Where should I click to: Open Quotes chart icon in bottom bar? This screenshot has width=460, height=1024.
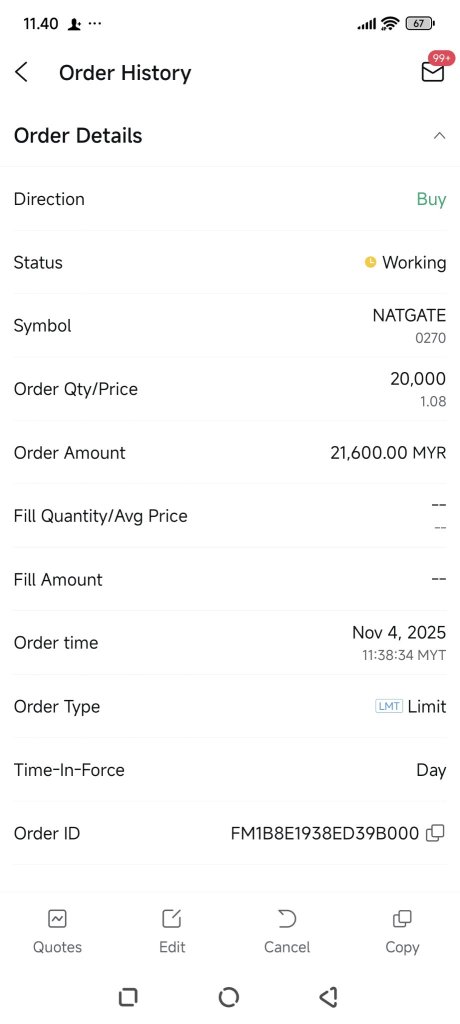(x=58, y=919)
